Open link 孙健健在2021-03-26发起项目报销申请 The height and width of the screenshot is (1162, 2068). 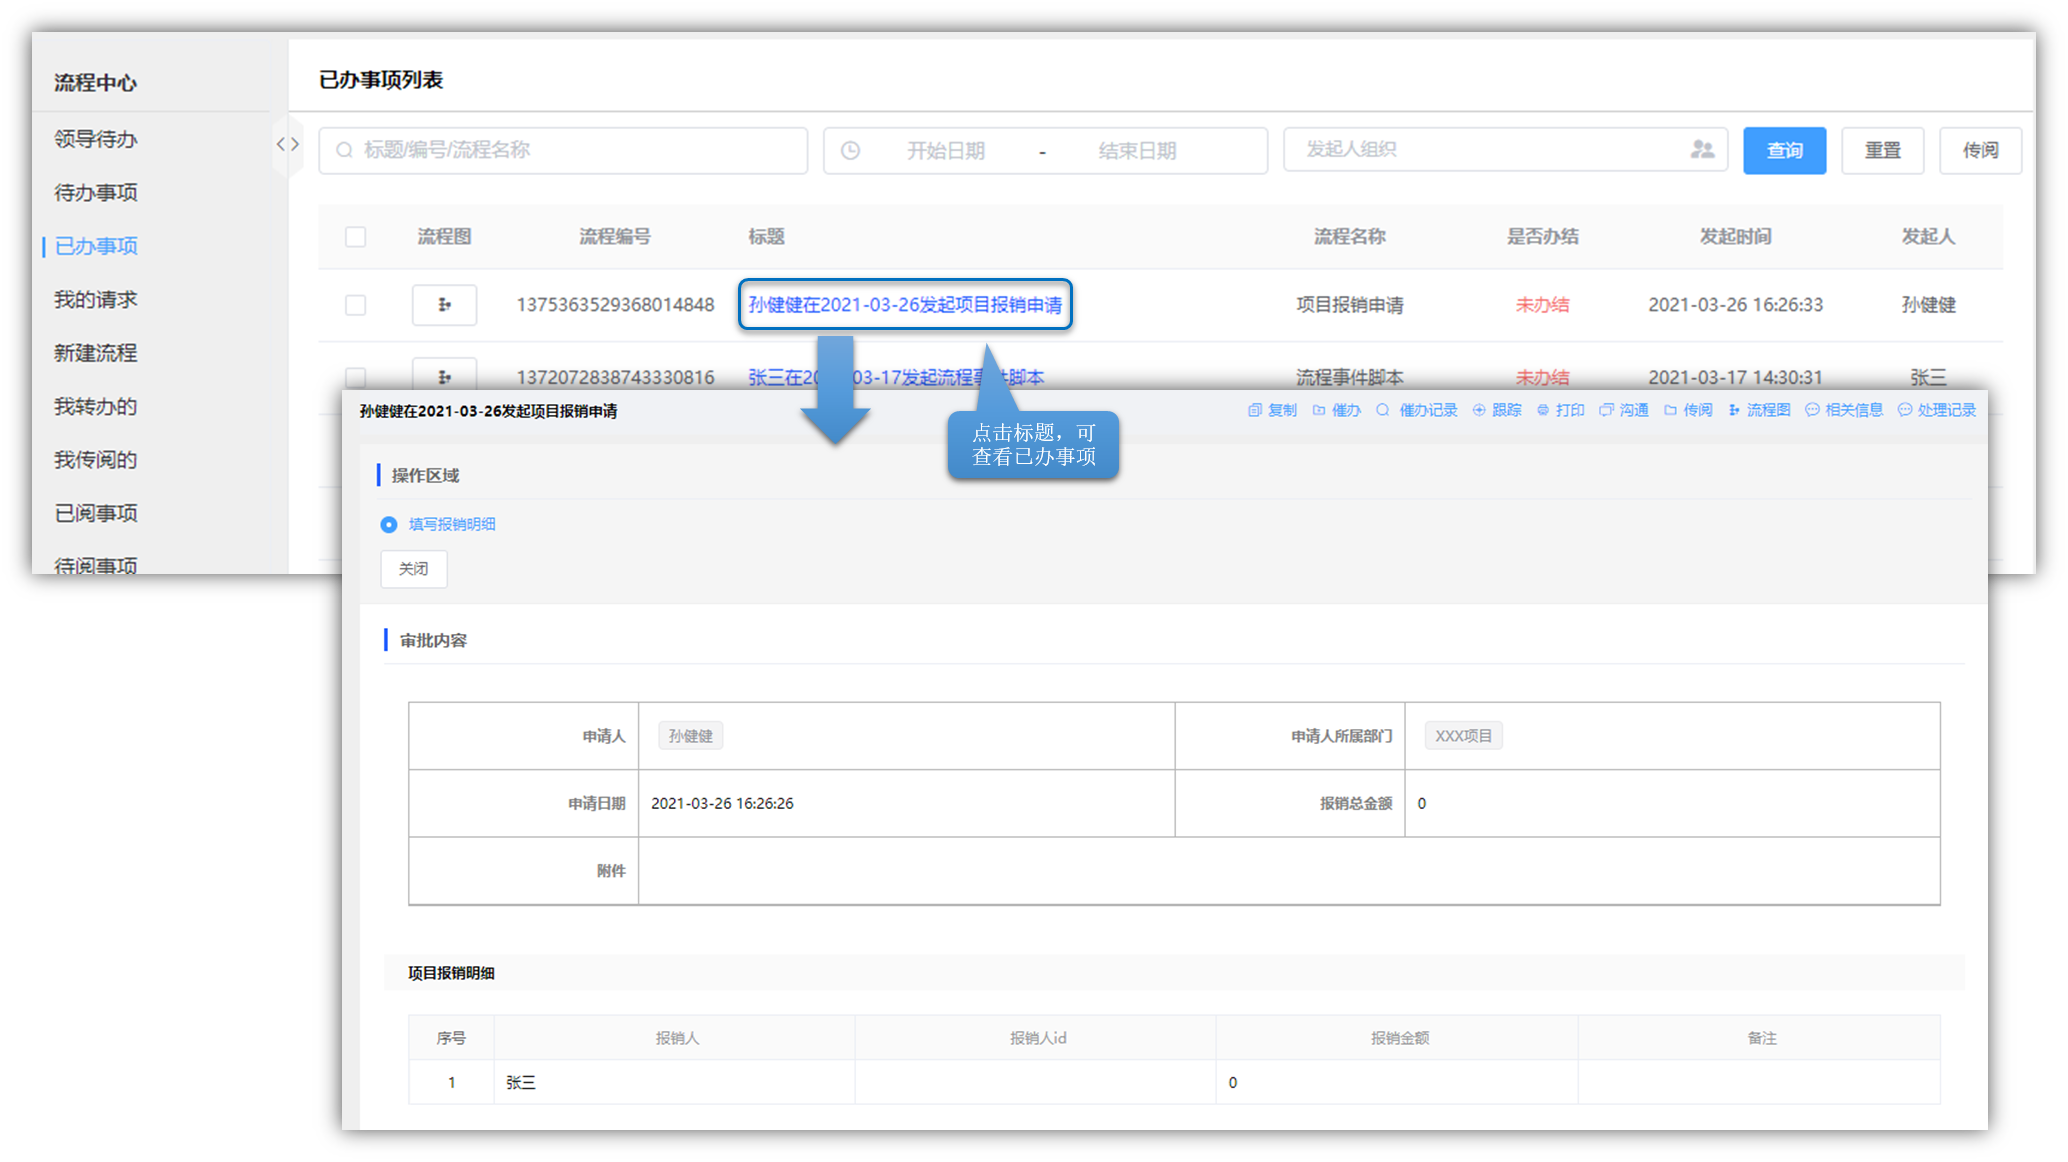[x=904, y=305]
